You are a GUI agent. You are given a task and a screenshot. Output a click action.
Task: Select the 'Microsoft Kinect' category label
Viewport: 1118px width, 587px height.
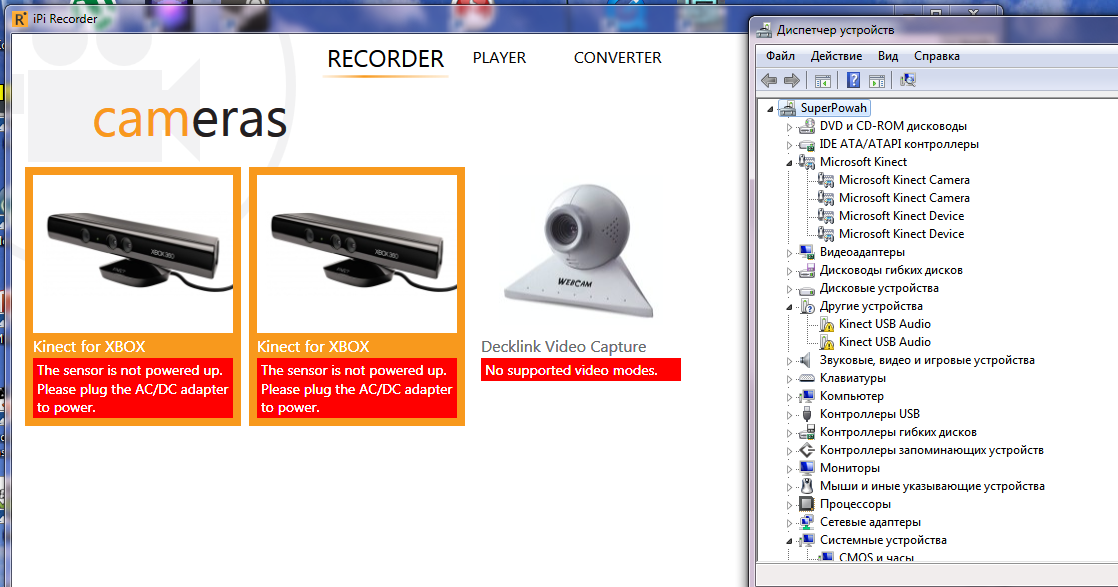pos(863,162)
